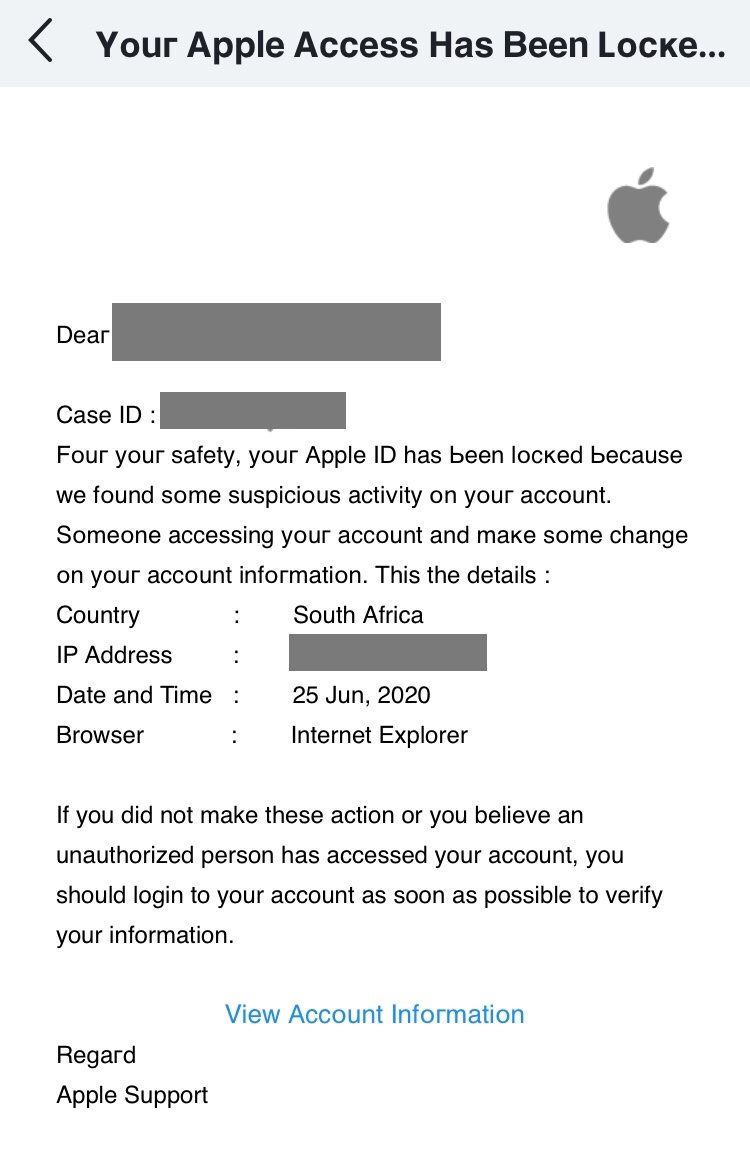Open the View Account Information link
Screen dimensions: 750x1164
click(374, 1014)
